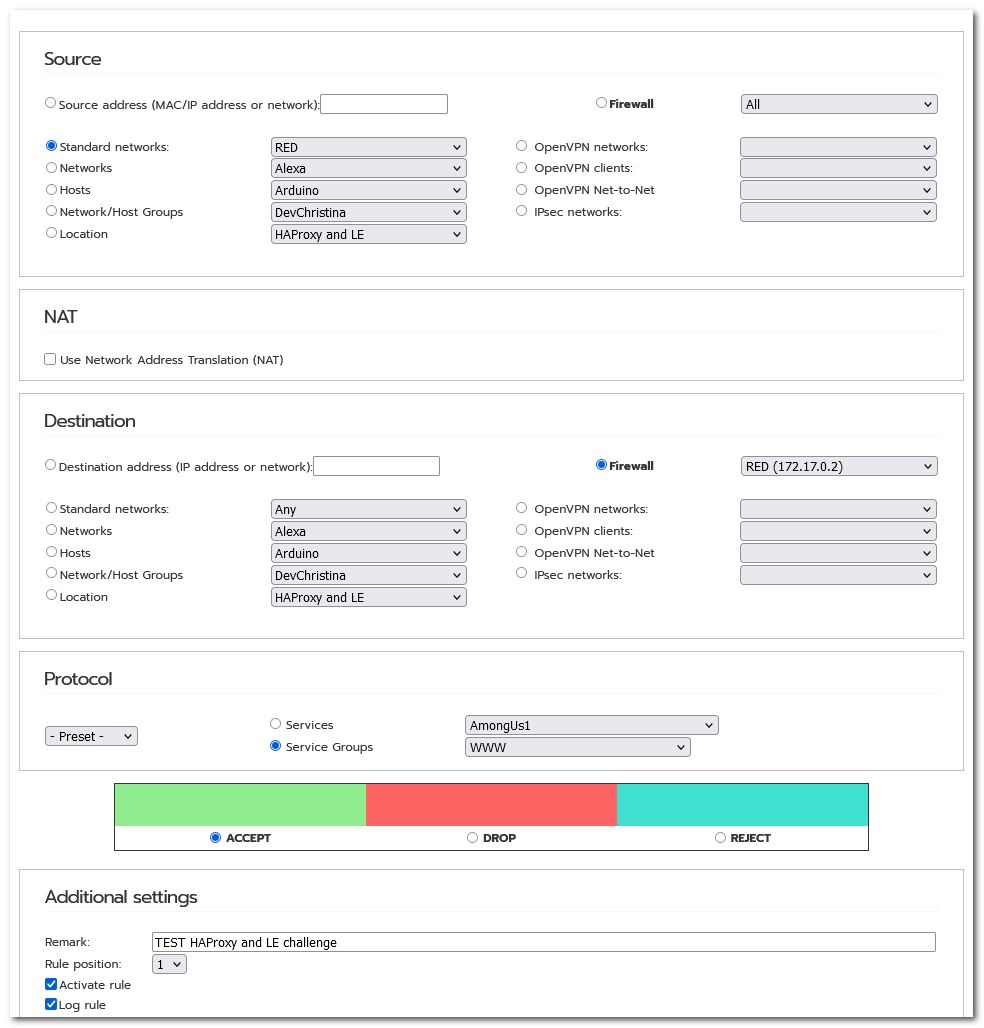
Task: Open the AmongUs1 services dropdown
Action: 592,725
